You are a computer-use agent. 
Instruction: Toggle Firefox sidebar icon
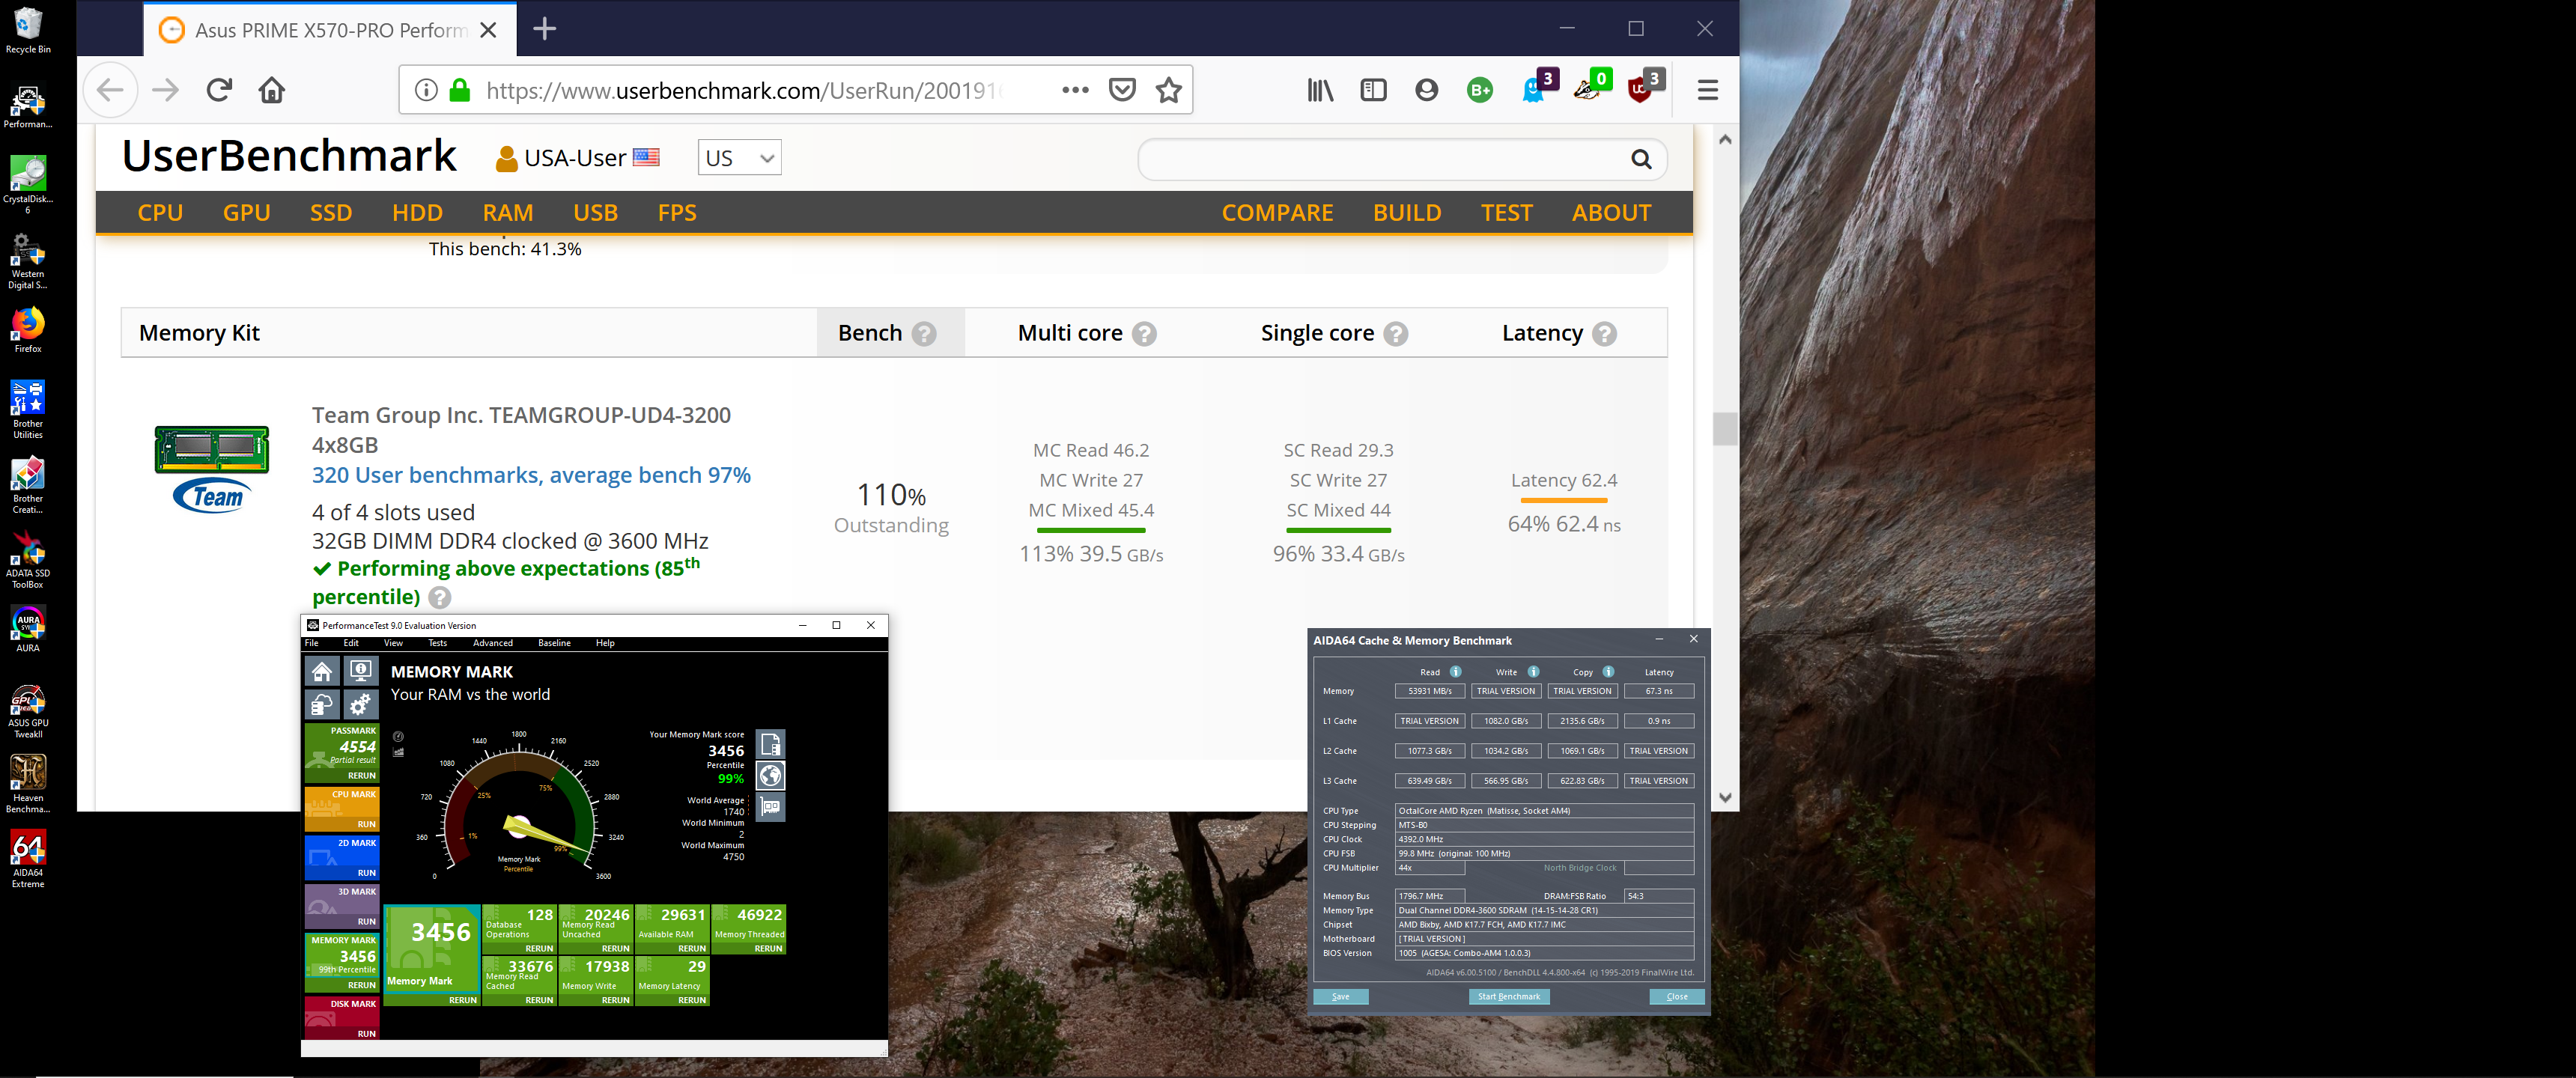click(1373, 90)
